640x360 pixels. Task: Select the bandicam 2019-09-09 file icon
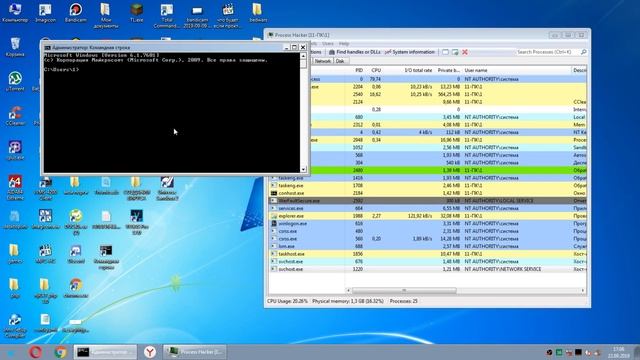point(197,15)
